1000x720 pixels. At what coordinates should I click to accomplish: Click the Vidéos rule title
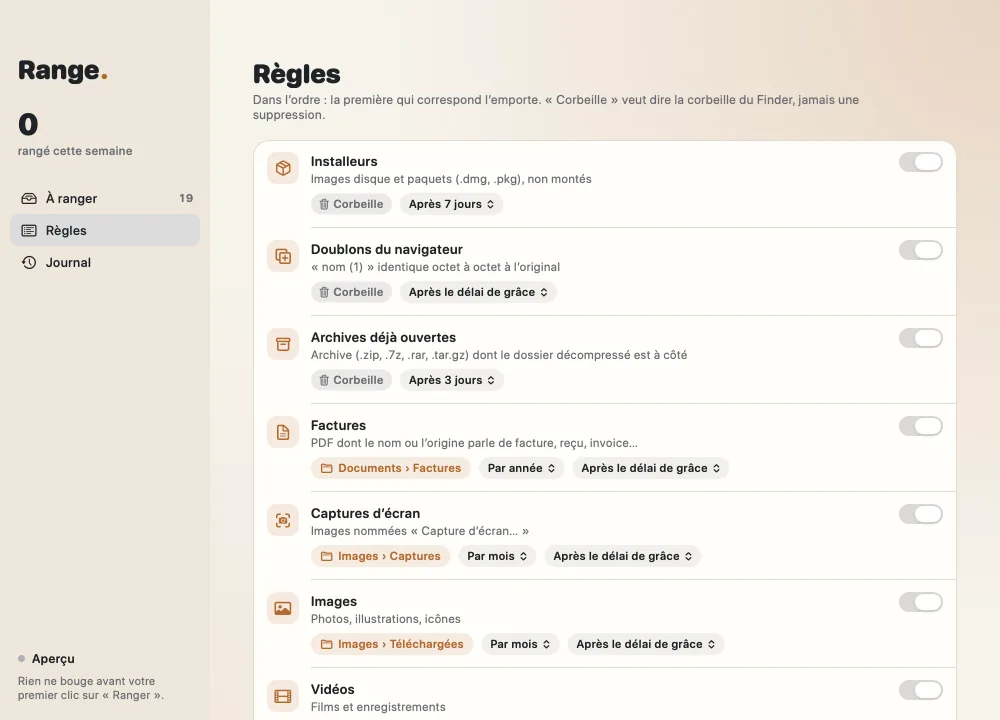pos(332,689)
